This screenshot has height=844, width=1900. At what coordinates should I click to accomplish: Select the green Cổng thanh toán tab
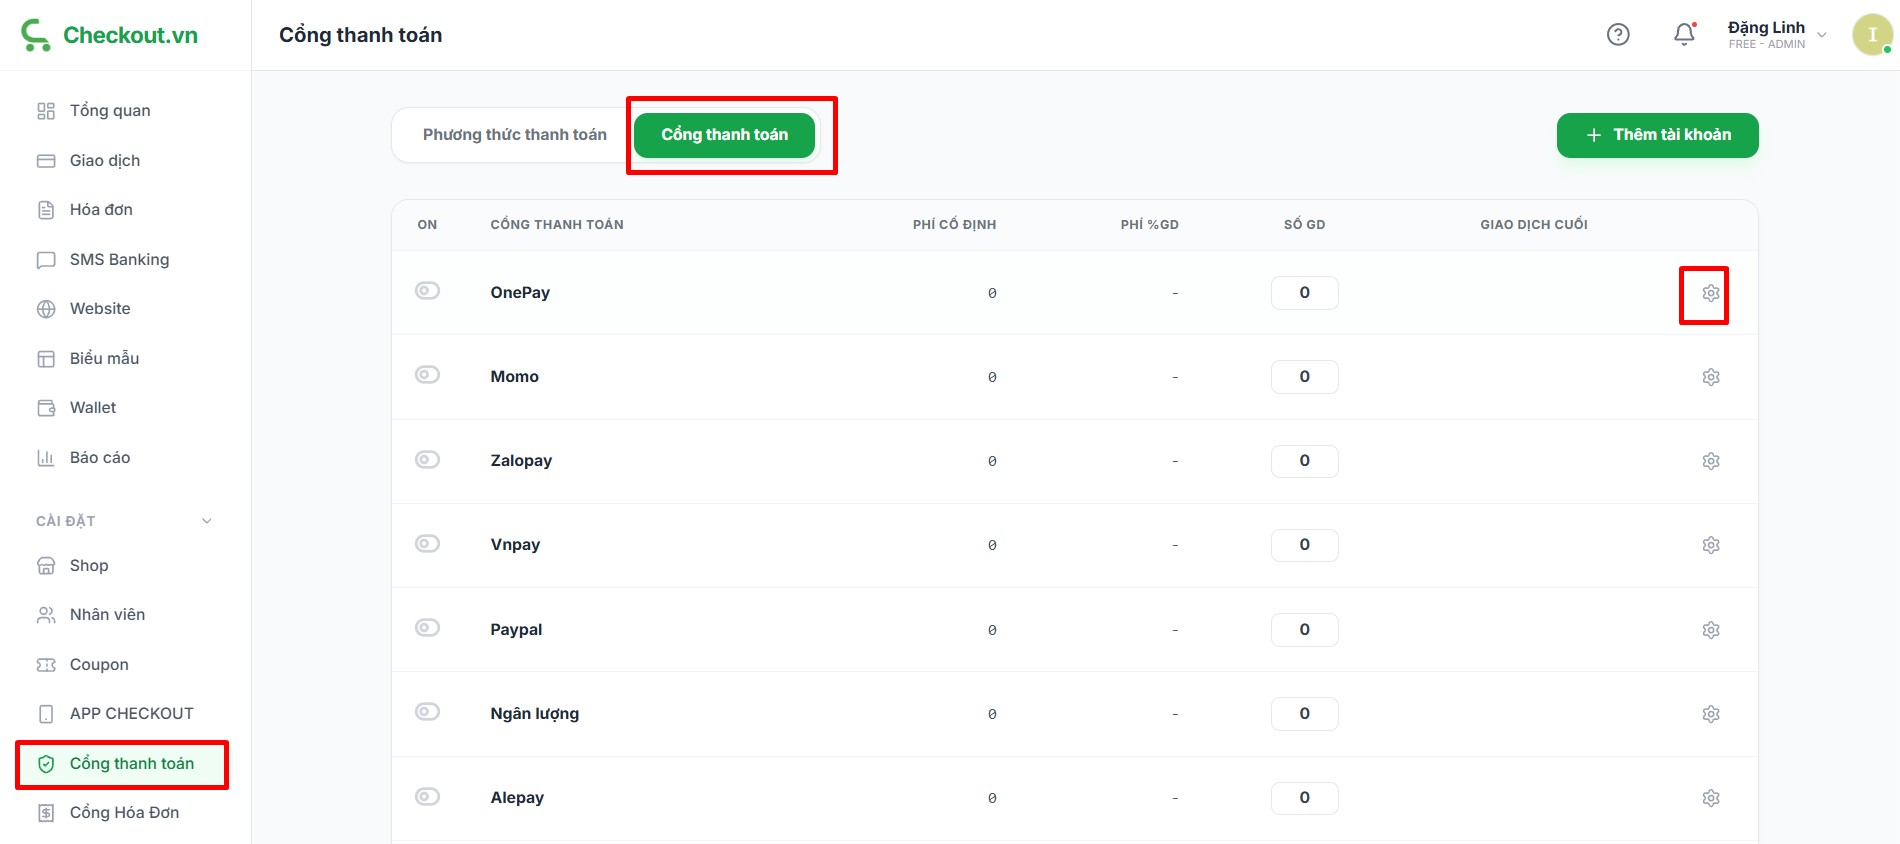(724, 135)
